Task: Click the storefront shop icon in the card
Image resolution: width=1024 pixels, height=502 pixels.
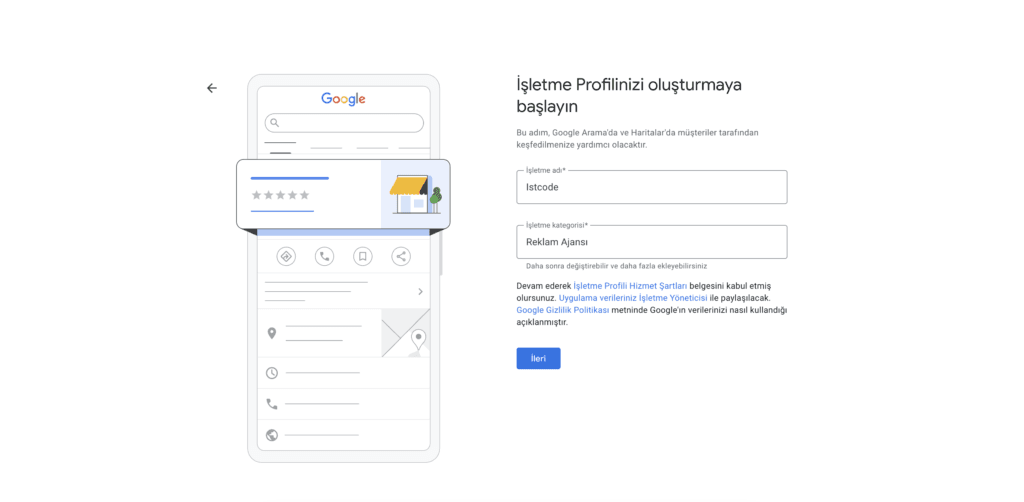Action: coord(415,194)
